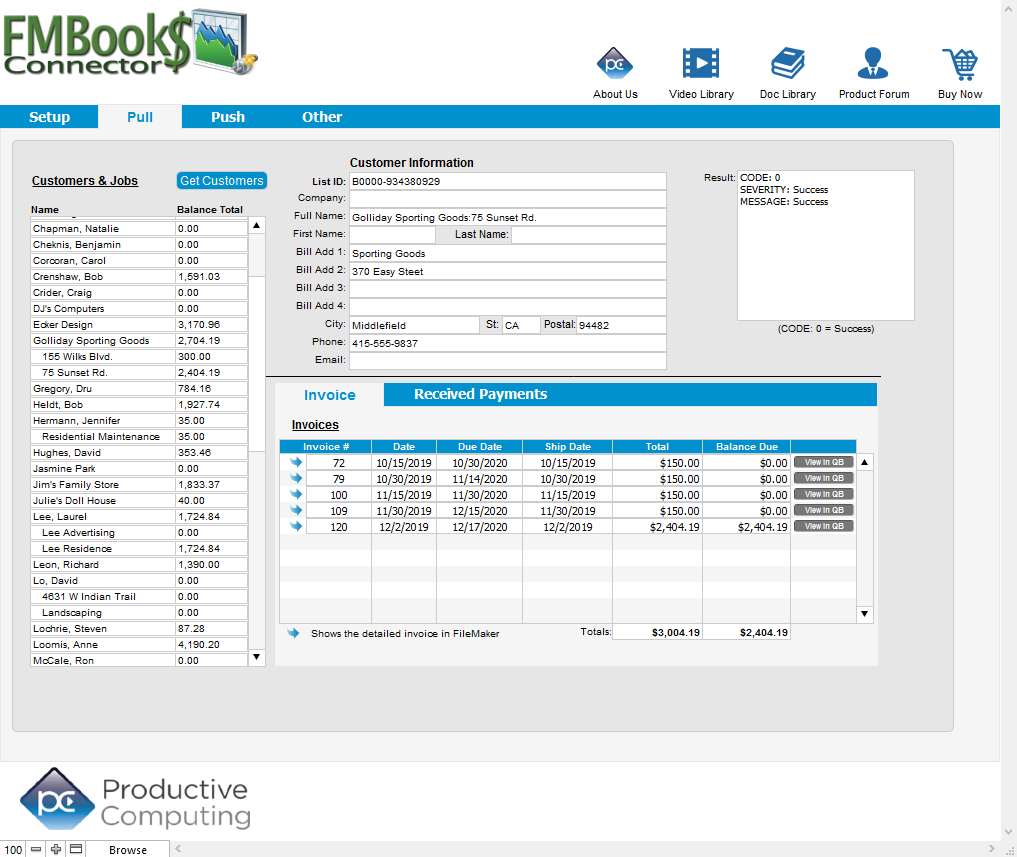This screenshot has height=857, width=1017.
Task: Click the St state field
Action: pos(521,325)
